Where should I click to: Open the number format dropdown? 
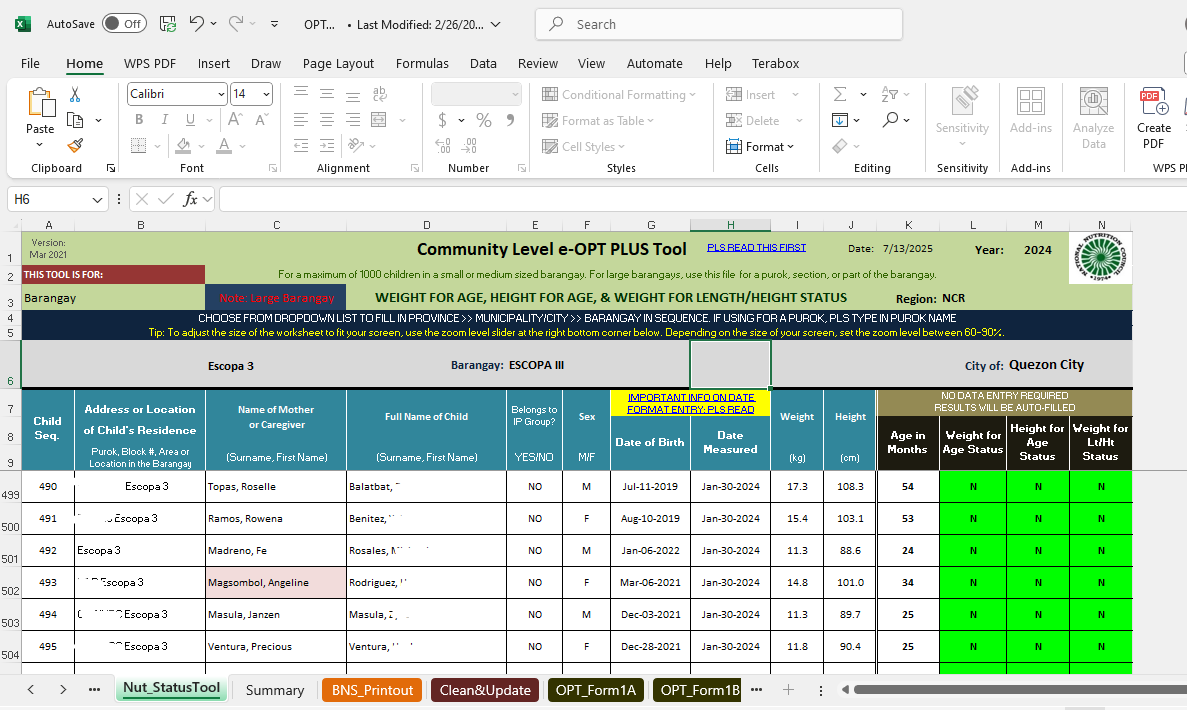515,94
